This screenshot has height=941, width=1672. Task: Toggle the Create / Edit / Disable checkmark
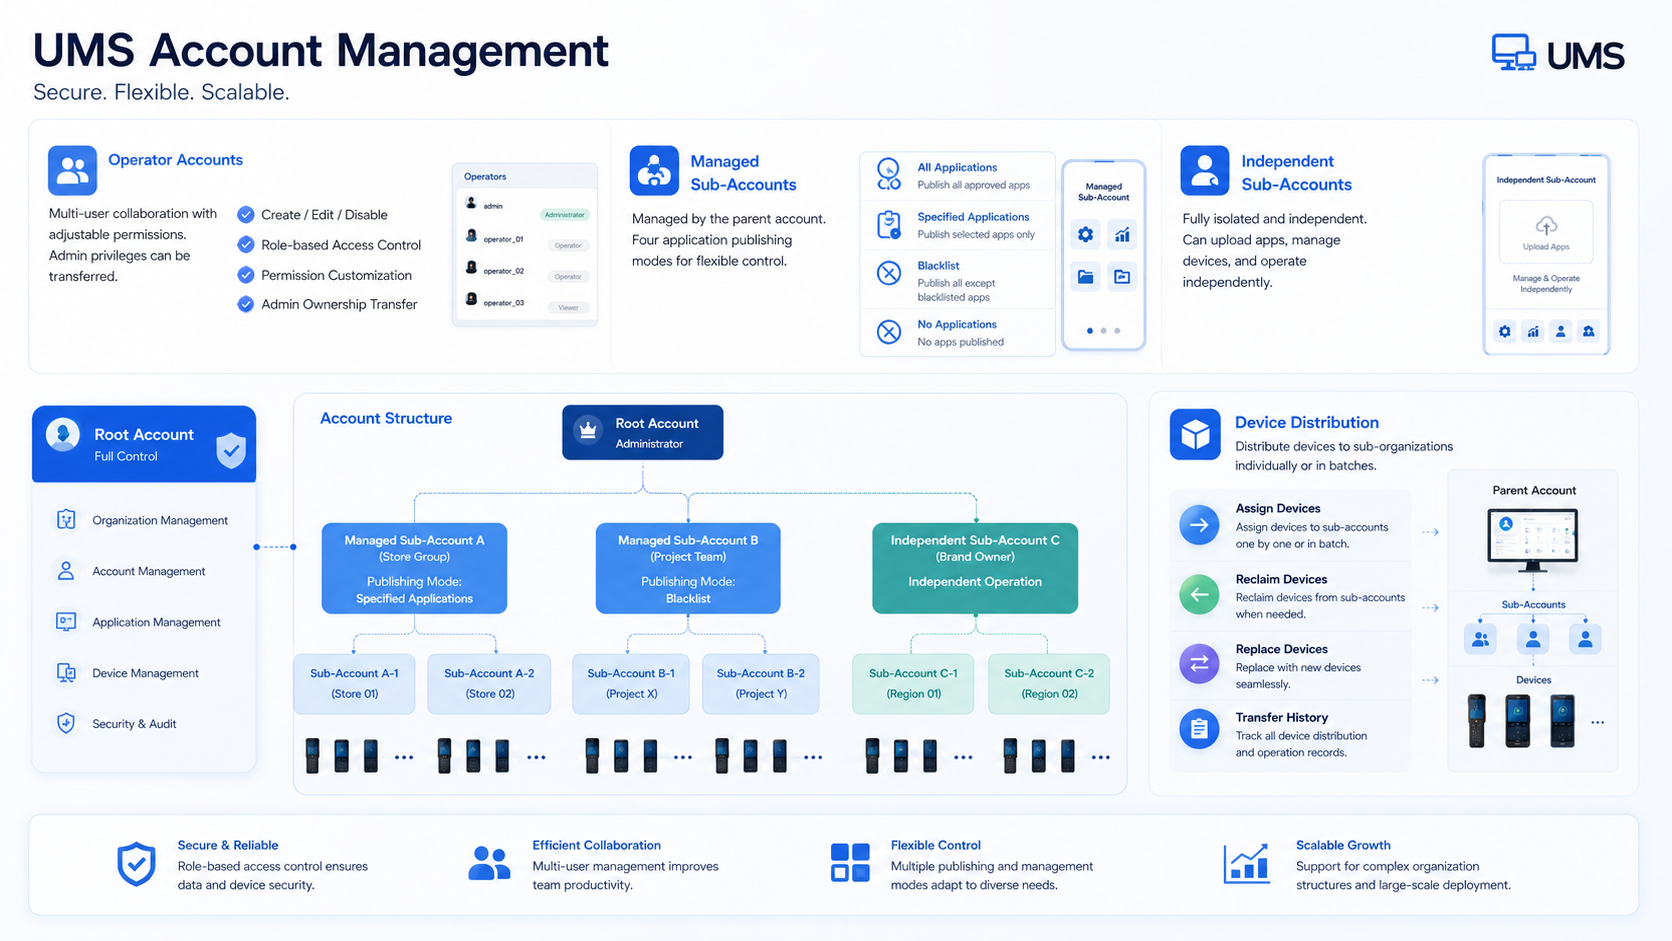(245, 214)
